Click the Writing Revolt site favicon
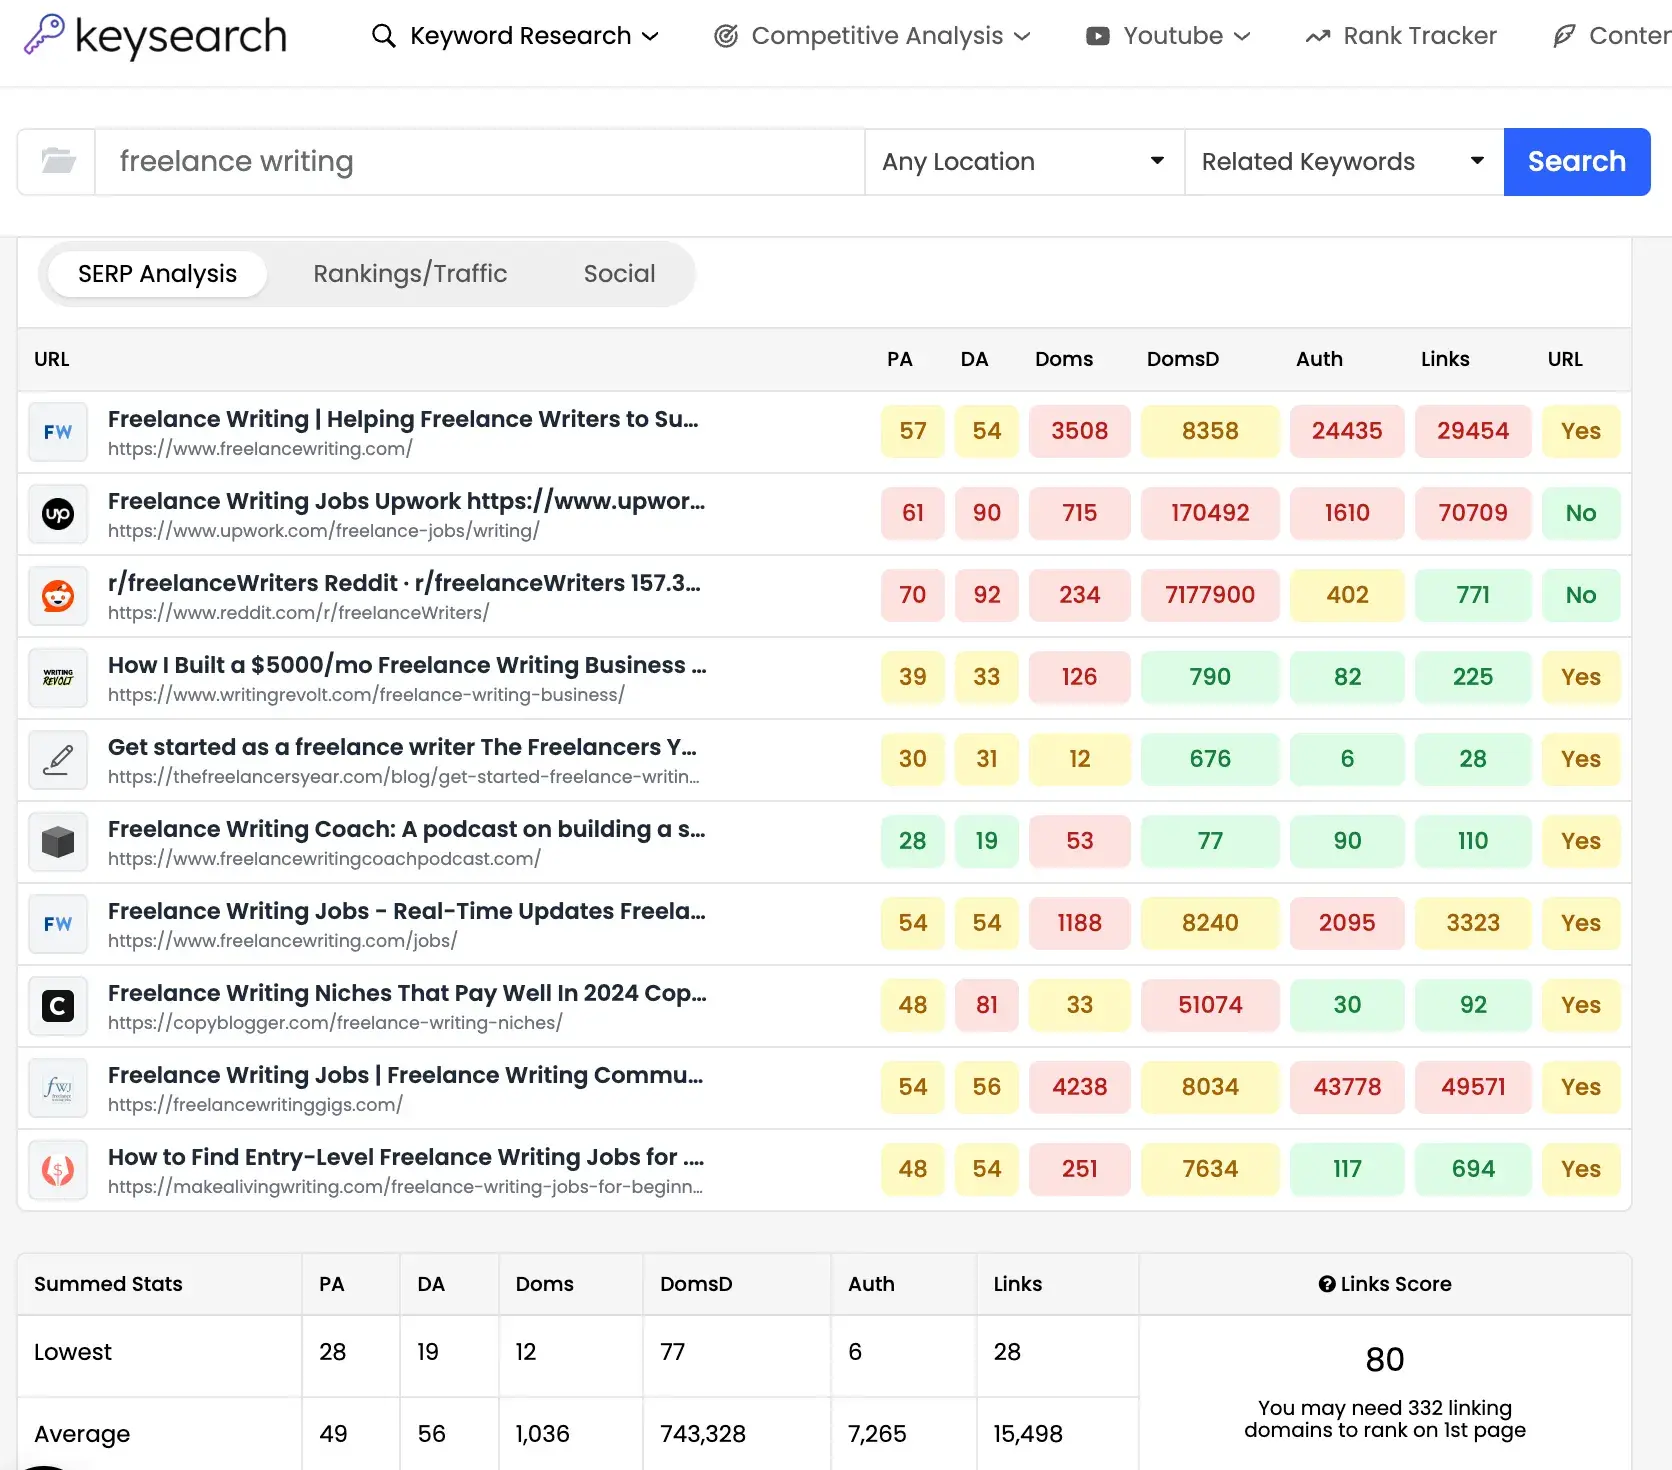This screenshot has height=1470, width=1672. point(58,678)
